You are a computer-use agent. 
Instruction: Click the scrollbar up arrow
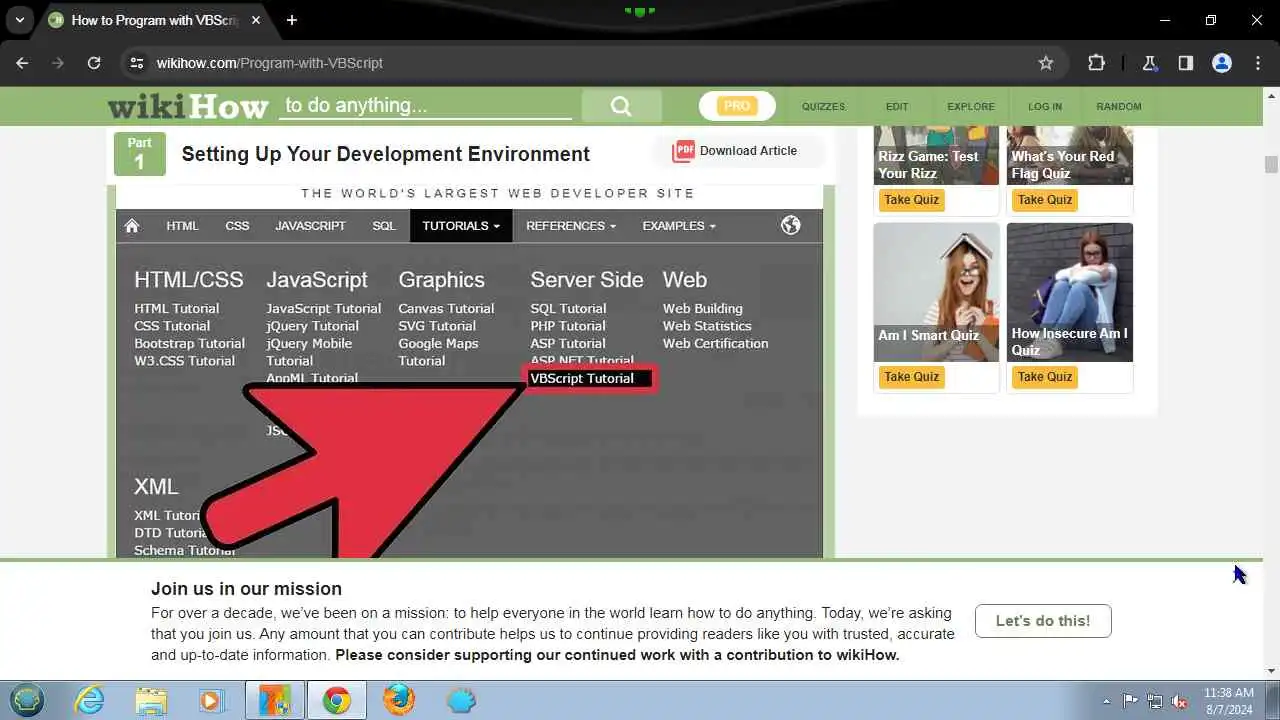click(1271, 96)
